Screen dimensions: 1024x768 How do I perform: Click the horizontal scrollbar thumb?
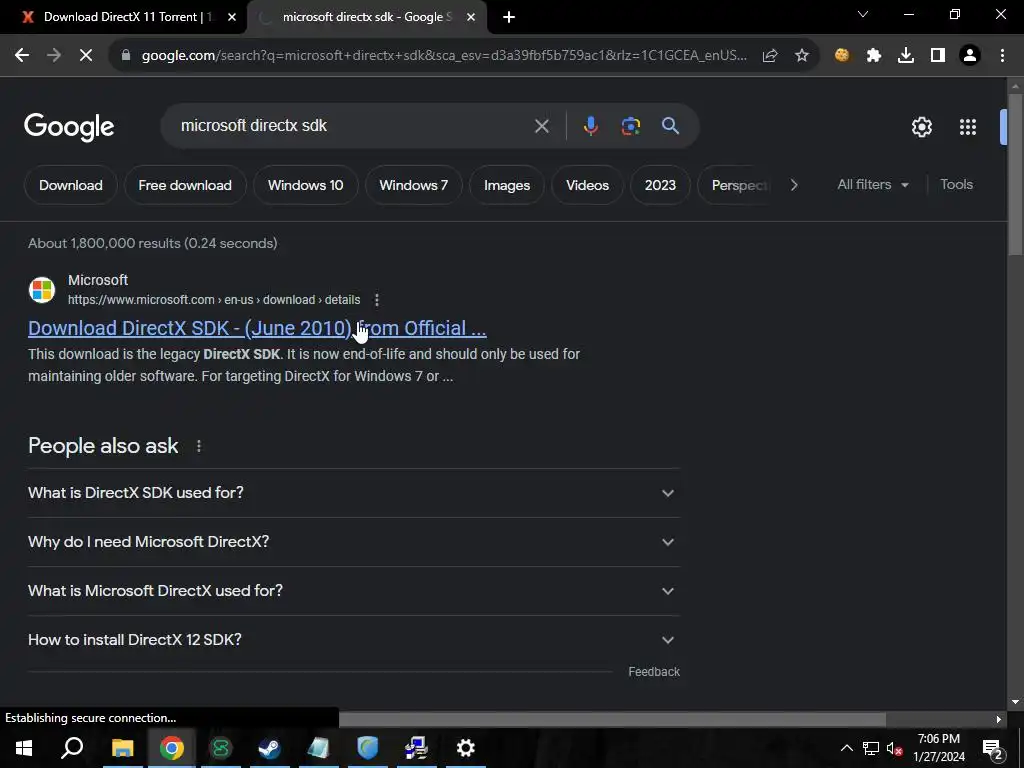pyautogui.click(x=612, y=720)
